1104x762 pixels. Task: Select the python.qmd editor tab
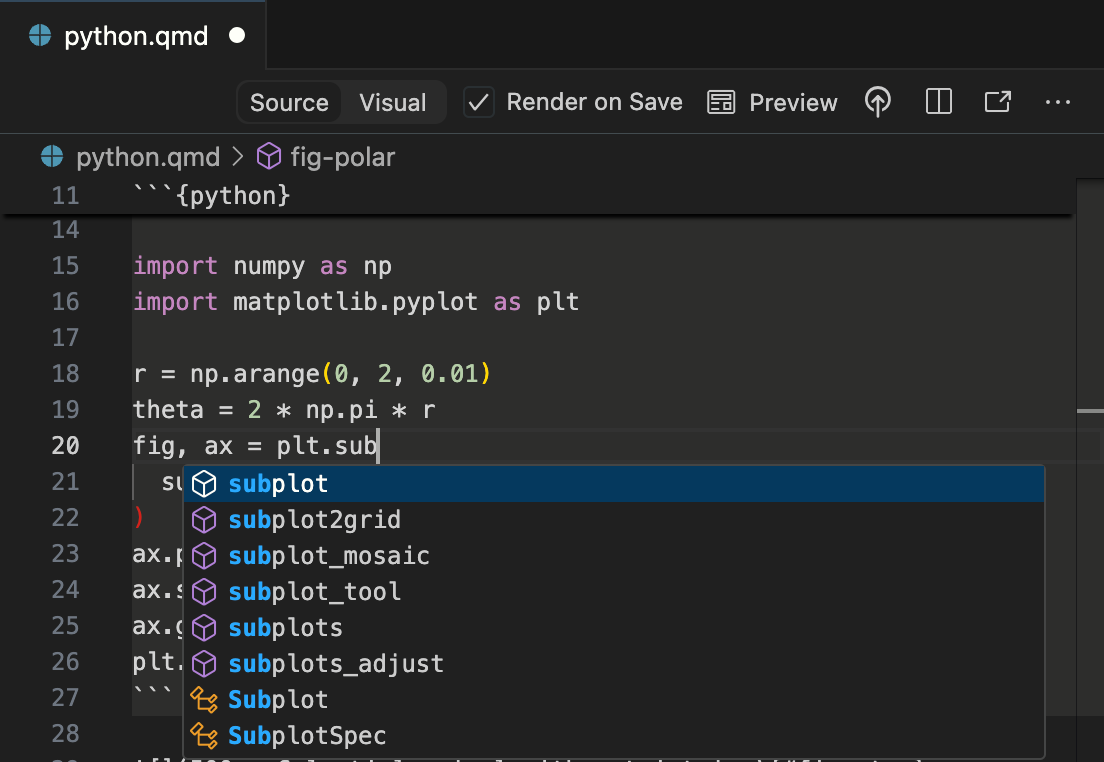pyautogui.click(x=135, y=35)
